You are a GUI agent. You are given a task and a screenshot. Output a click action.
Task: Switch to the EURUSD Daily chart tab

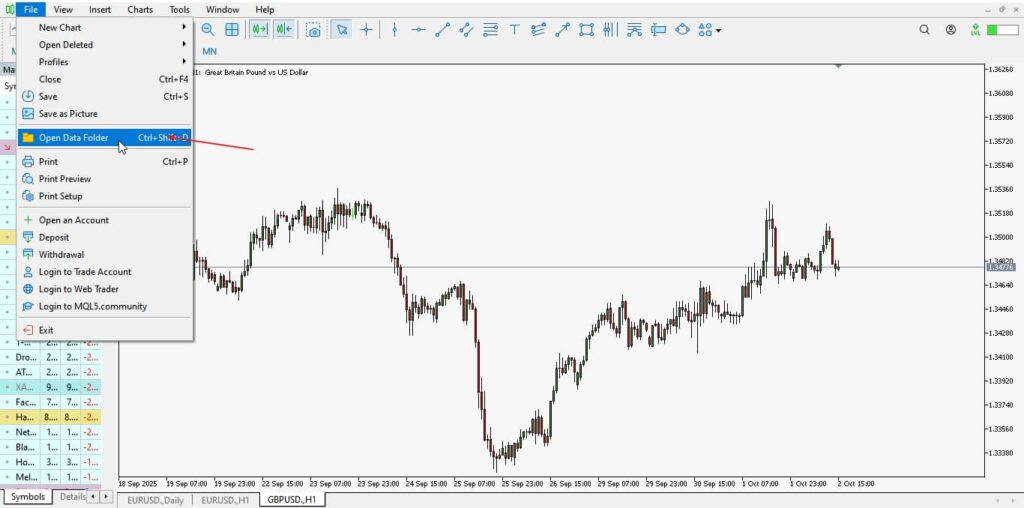click(x=154, y=499)
